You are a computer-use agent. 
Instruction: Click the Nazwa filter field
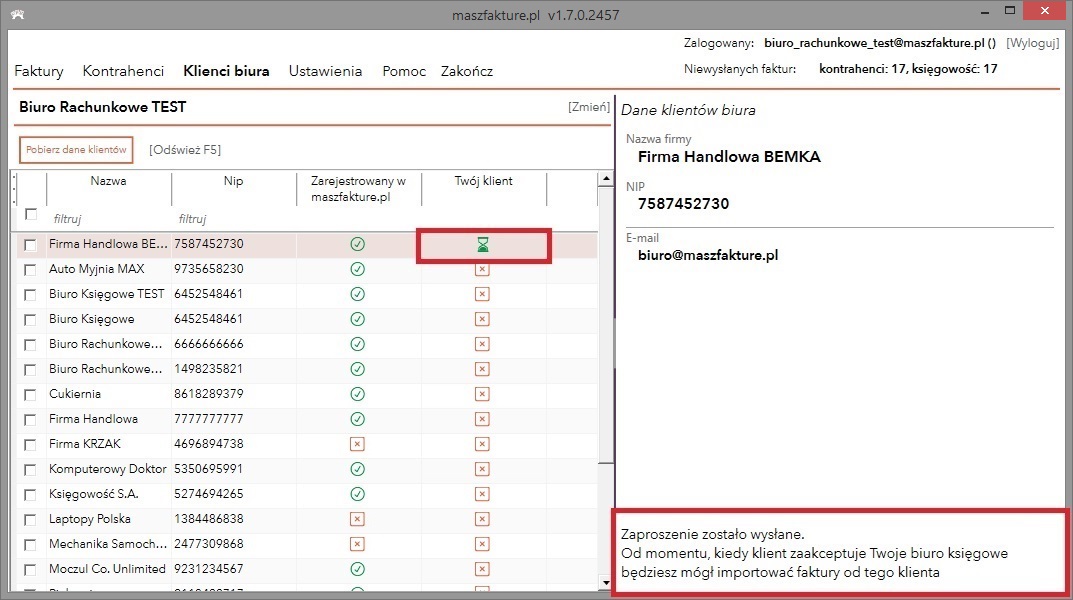click(108, 219)
